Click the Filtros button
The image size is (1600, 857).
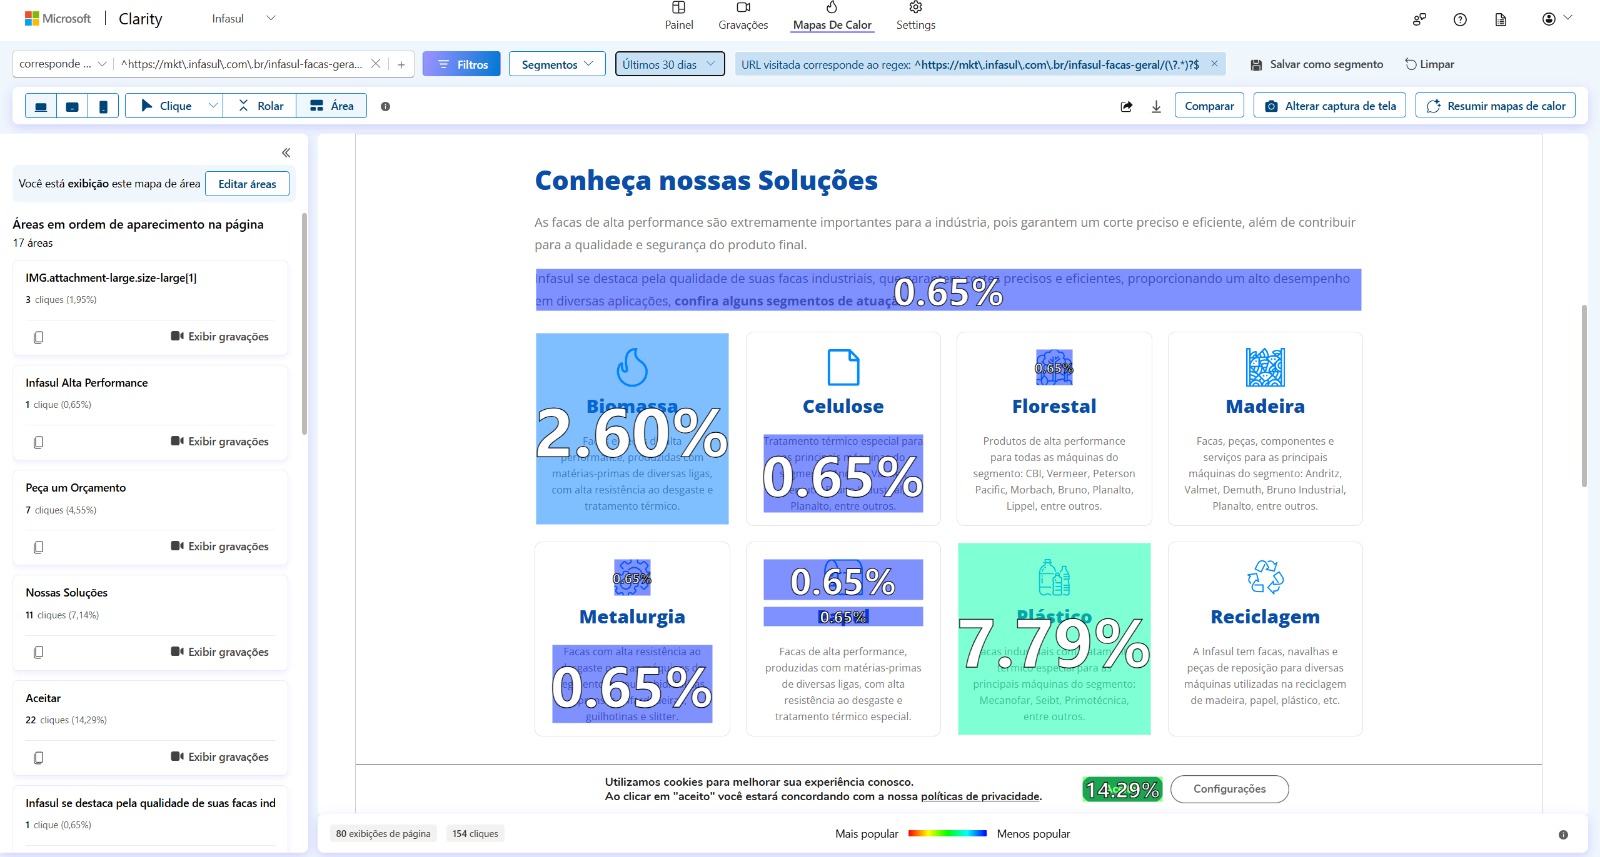click(461, 64)
